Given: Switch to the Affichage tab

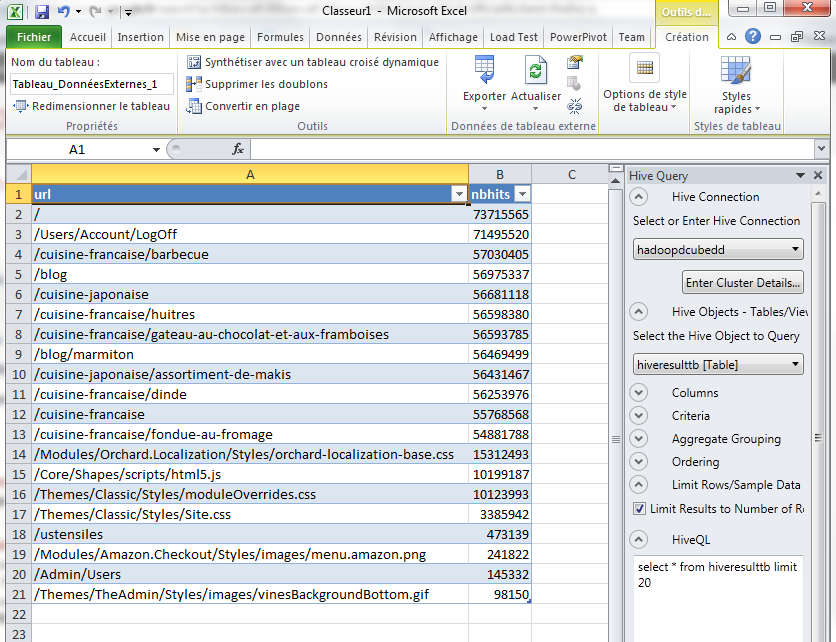Looking at the screenshot, I should click(x=453, y=37).
